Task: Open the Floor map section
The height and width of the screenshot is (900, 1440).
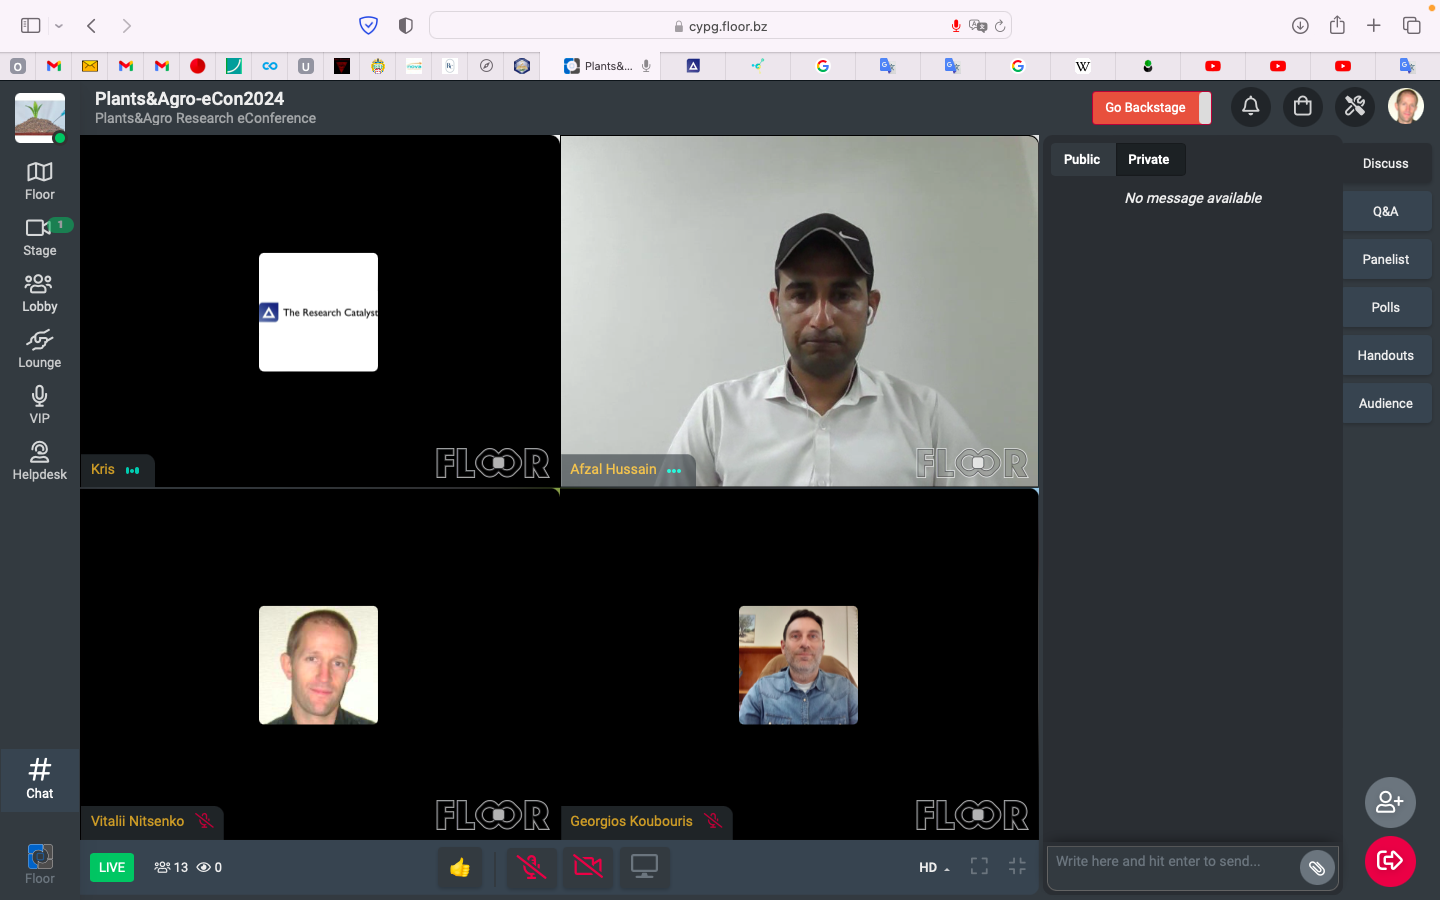Action: (x=39, y=181)
